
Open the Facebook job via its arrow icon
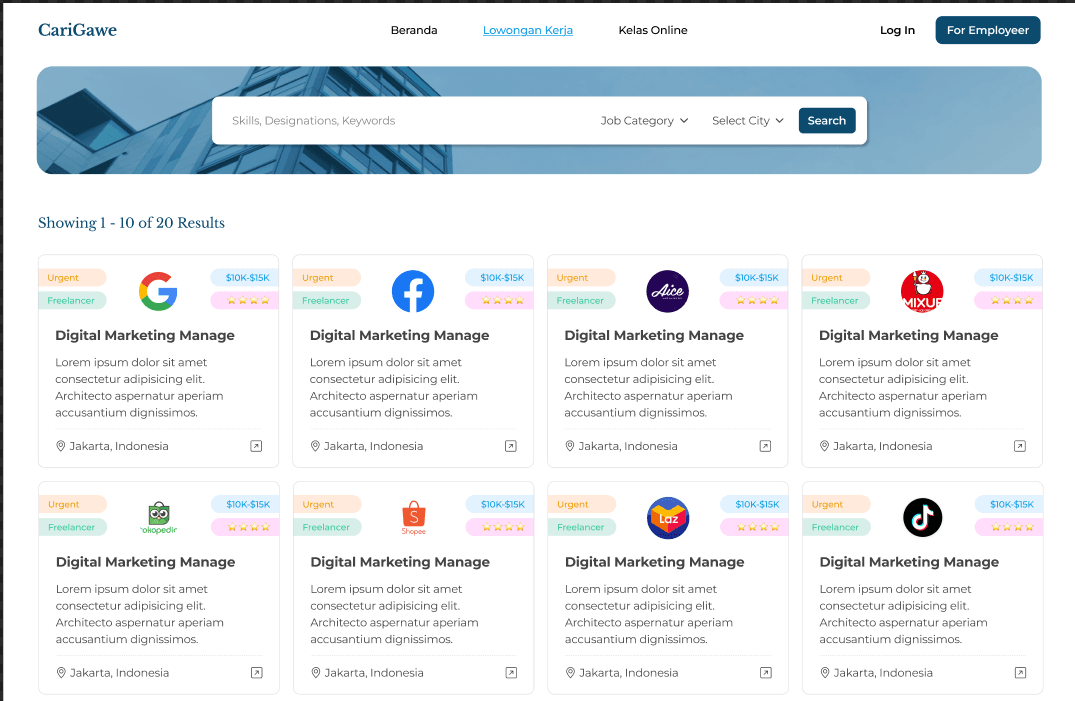click(x=511, y=447)
